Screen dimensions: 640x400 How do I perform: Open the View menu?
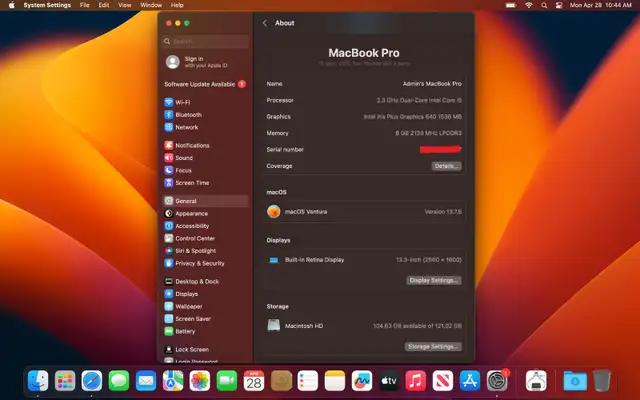pyautogui.click(x=124, y=5)
